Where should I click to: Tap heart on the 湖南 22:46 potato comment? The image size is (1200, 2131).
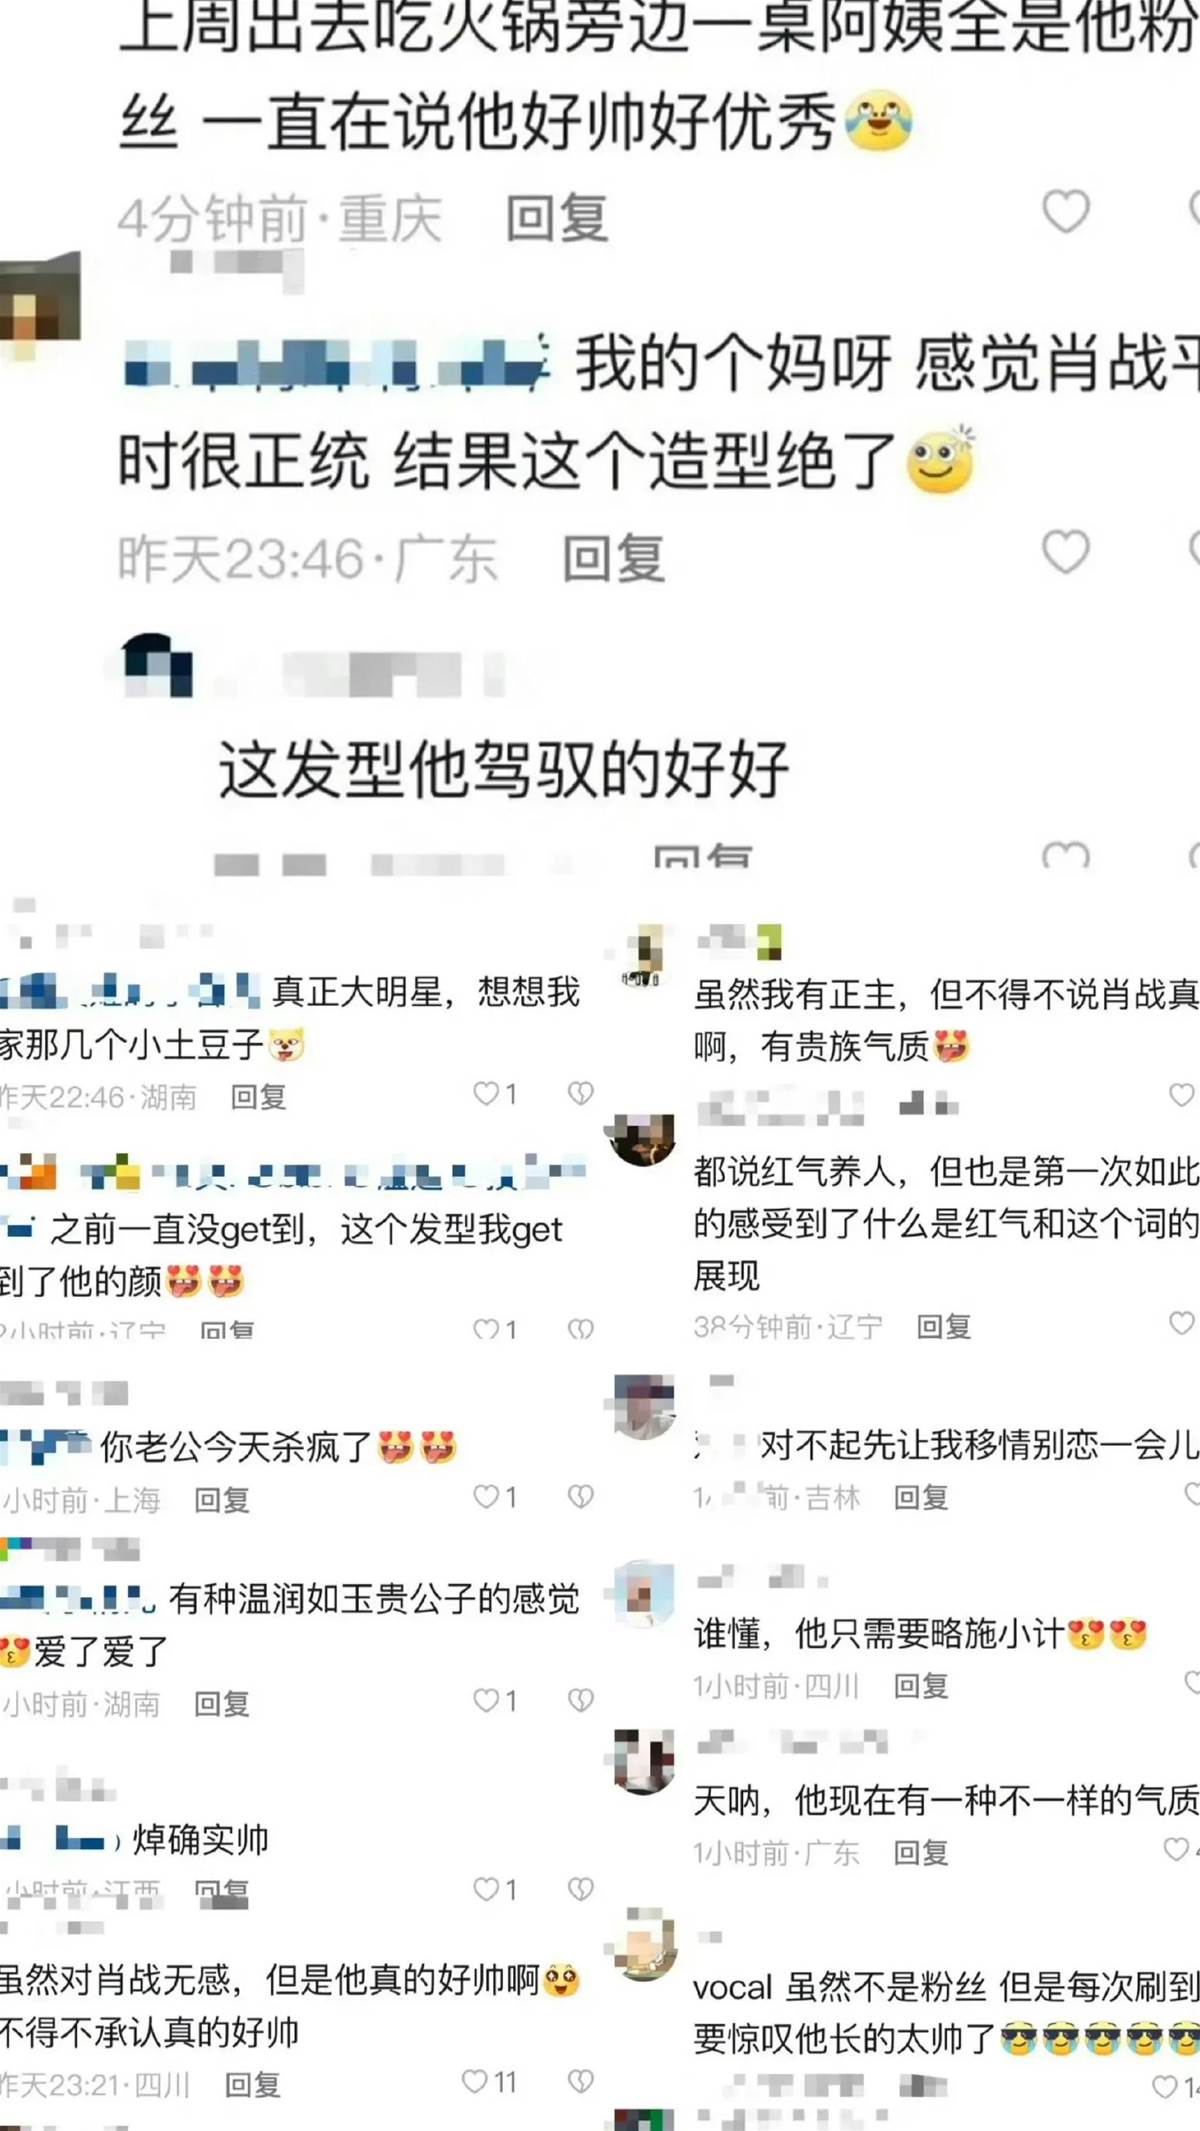click(x=487, y=1094)
